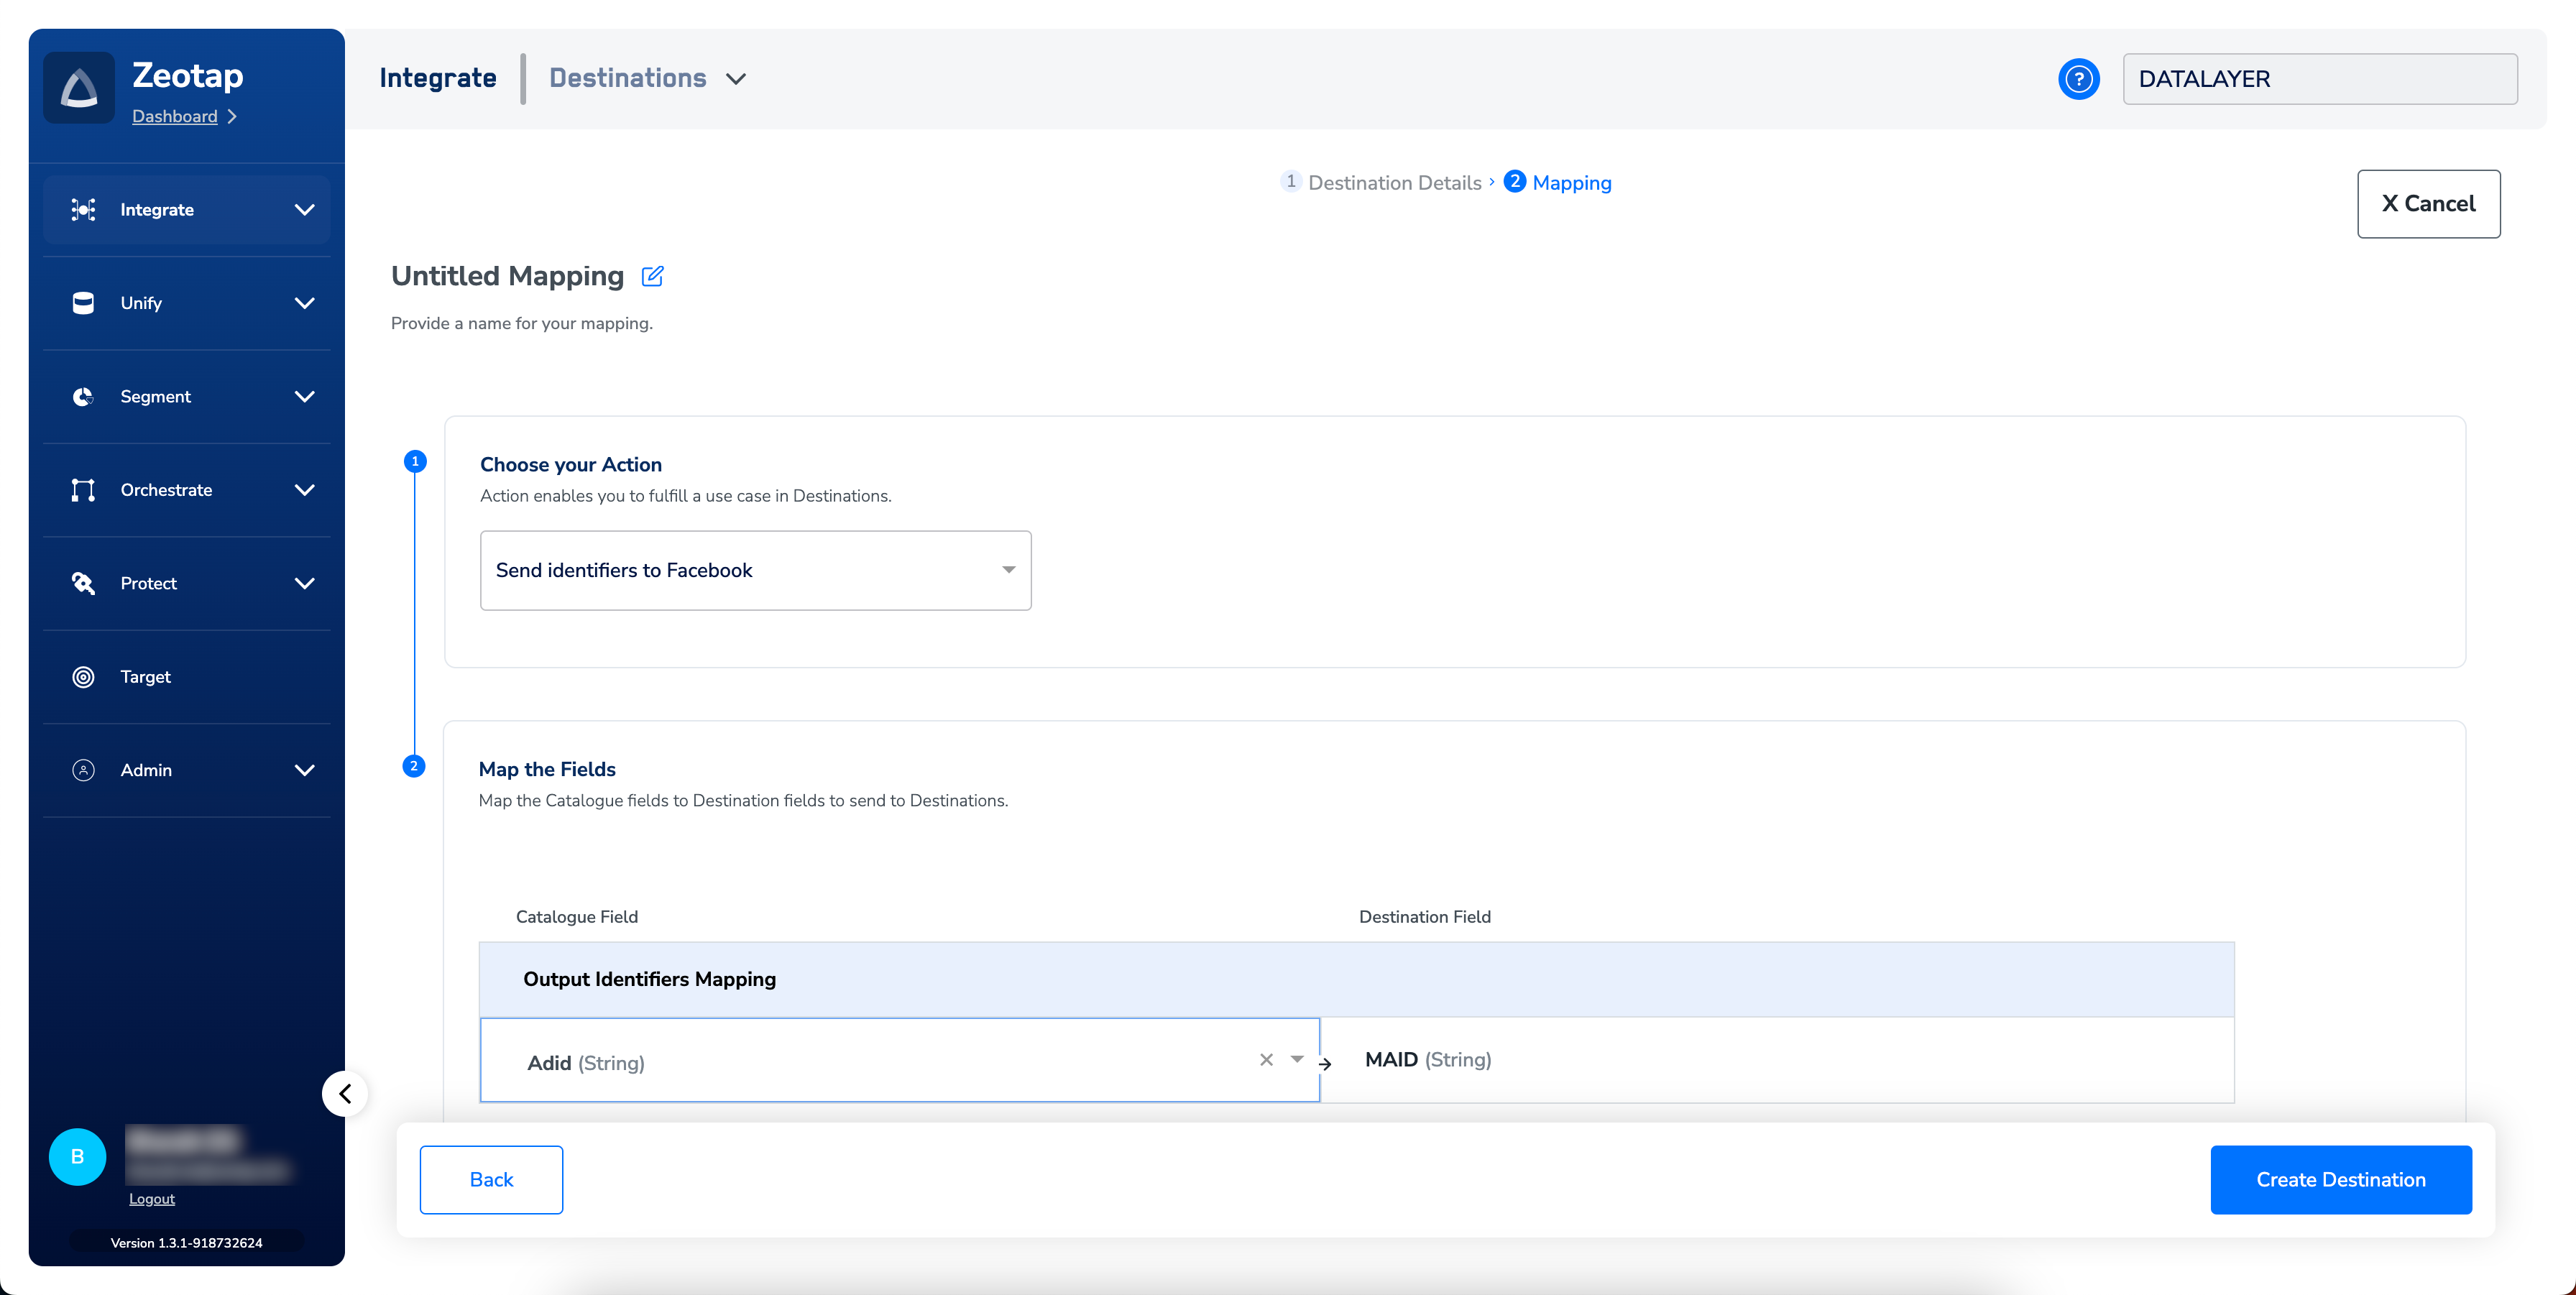Image resolution: width=2576 pixels, height=1295 pixels.
Task: Click the DATALAYER input field
Action: pos(2319,79)
